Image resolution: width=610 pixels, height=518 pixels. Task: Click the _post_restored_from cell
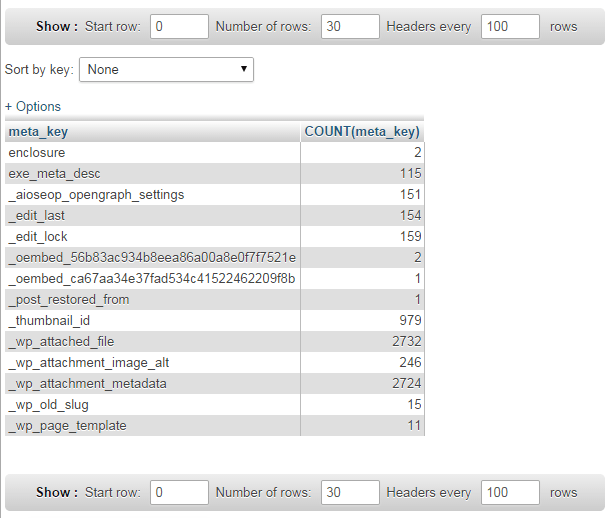(x=68, y=299)
